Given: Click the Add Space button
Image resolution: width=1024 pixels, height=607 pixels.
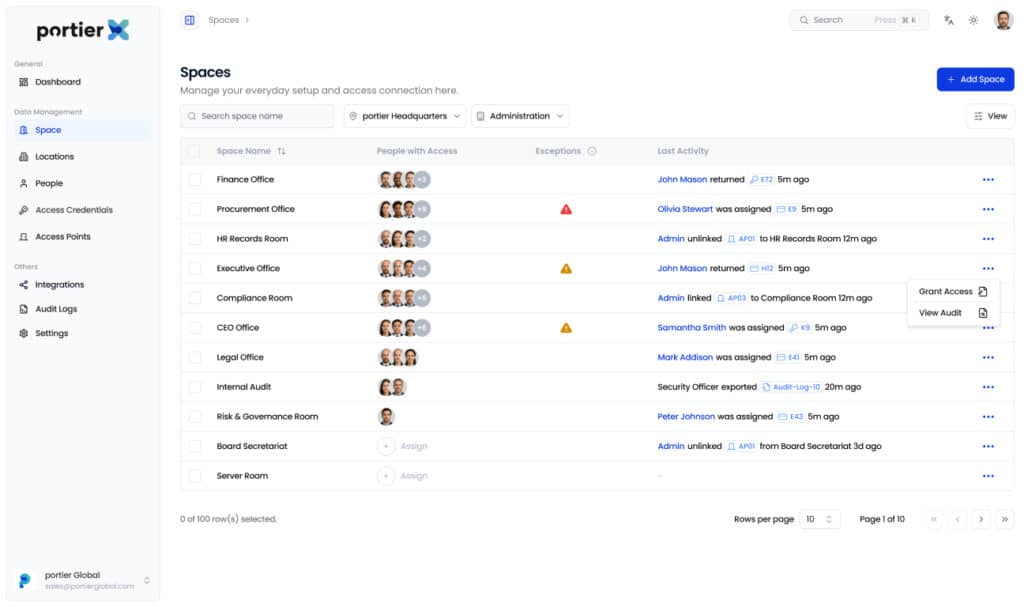Looking at the screenshot, I should (x=975, y=79).
